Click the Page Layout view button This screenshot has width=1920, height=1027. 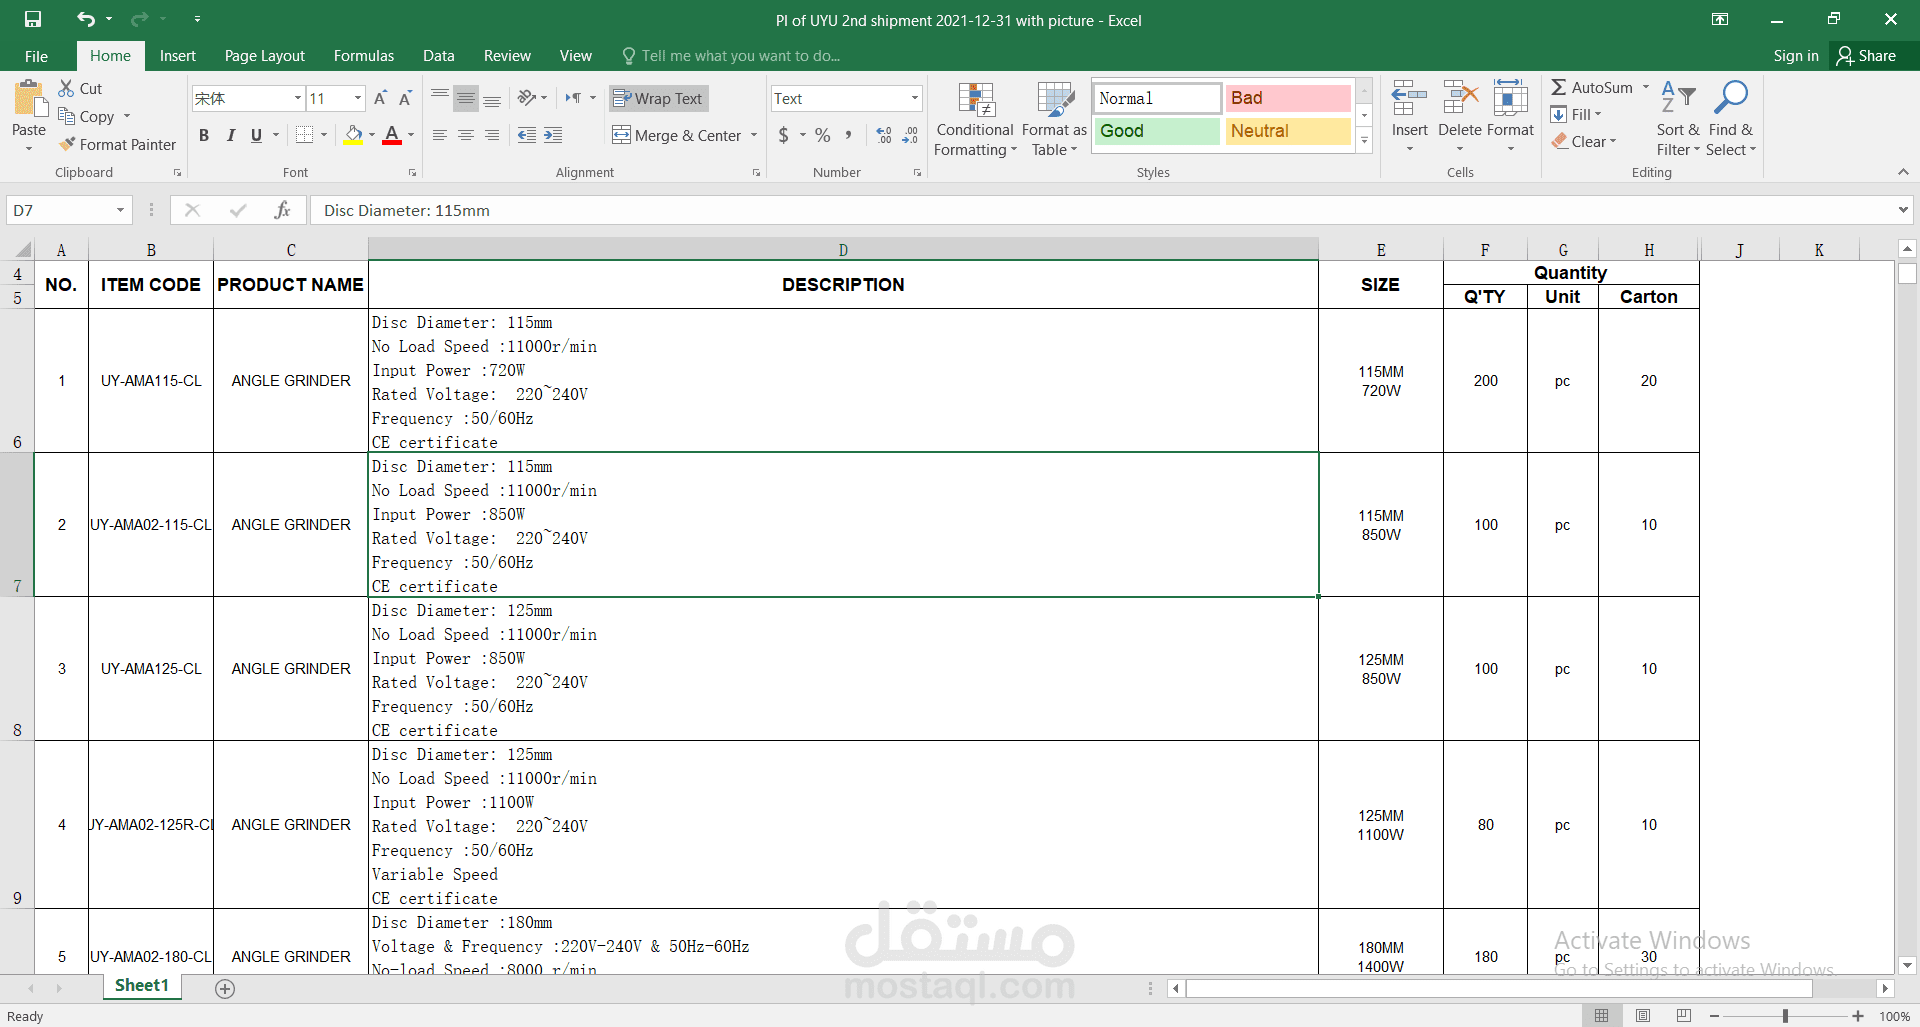[1643, 1016]
